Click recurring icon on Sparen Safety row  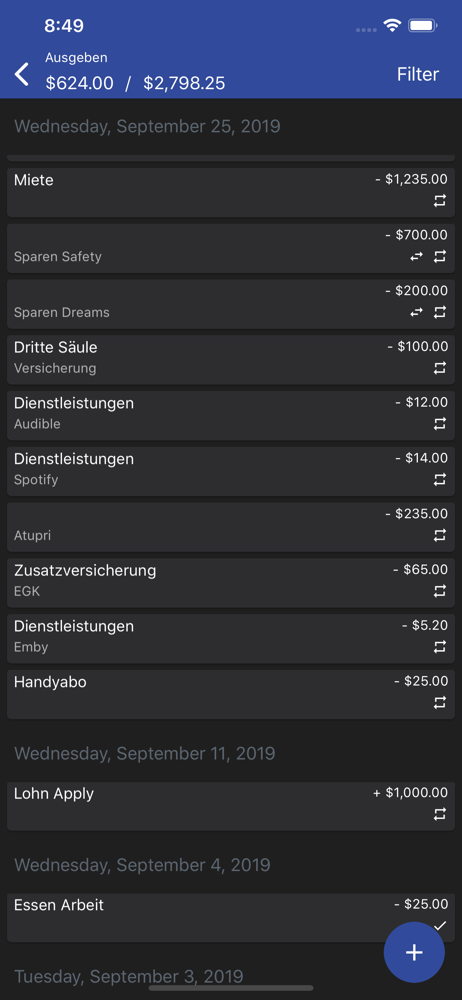[x=440, y=256]
